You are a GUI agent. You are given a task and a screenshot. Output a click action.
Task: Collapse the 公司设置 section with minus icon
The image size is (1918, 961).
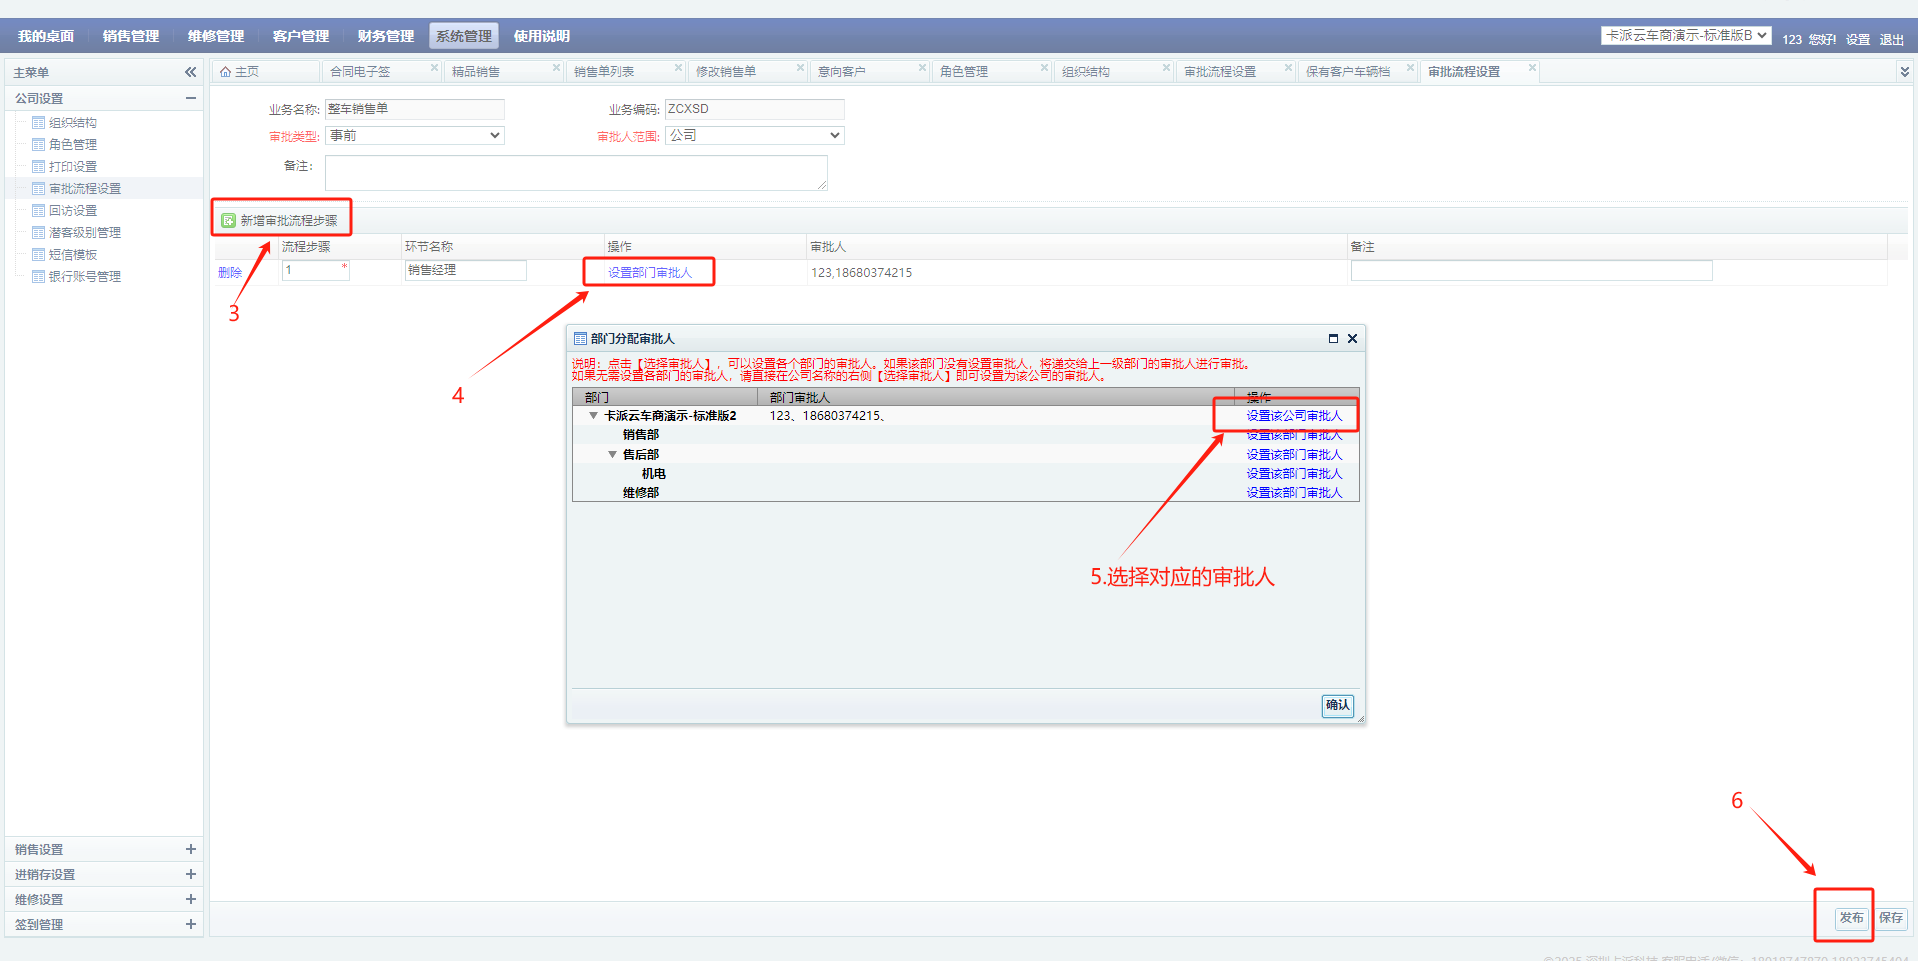click(190, 98)
